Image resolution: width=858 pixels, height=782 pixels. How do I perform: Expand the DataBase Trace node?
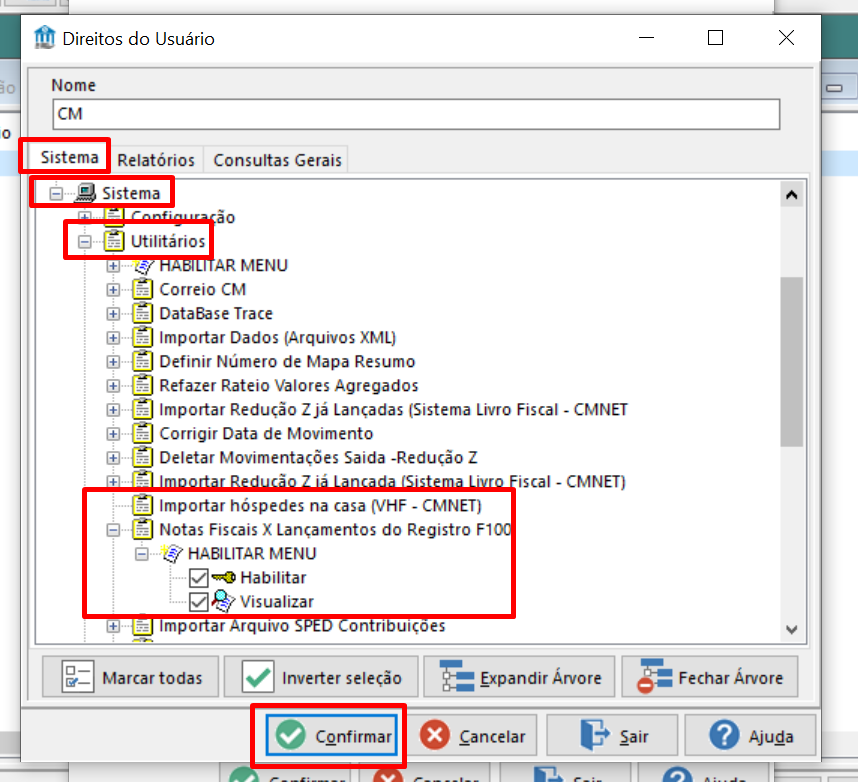113,314
